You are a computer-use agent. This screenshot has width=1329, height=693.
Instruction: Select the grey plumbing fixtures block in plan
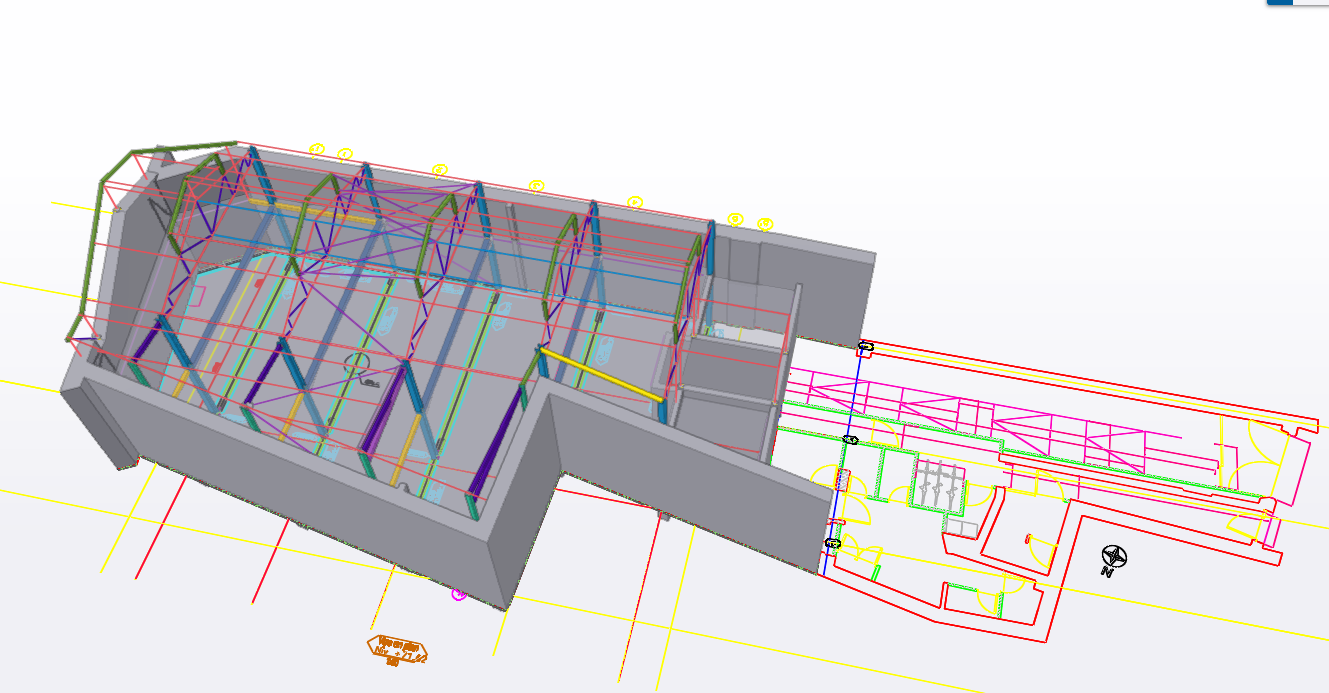coord(938,485)
